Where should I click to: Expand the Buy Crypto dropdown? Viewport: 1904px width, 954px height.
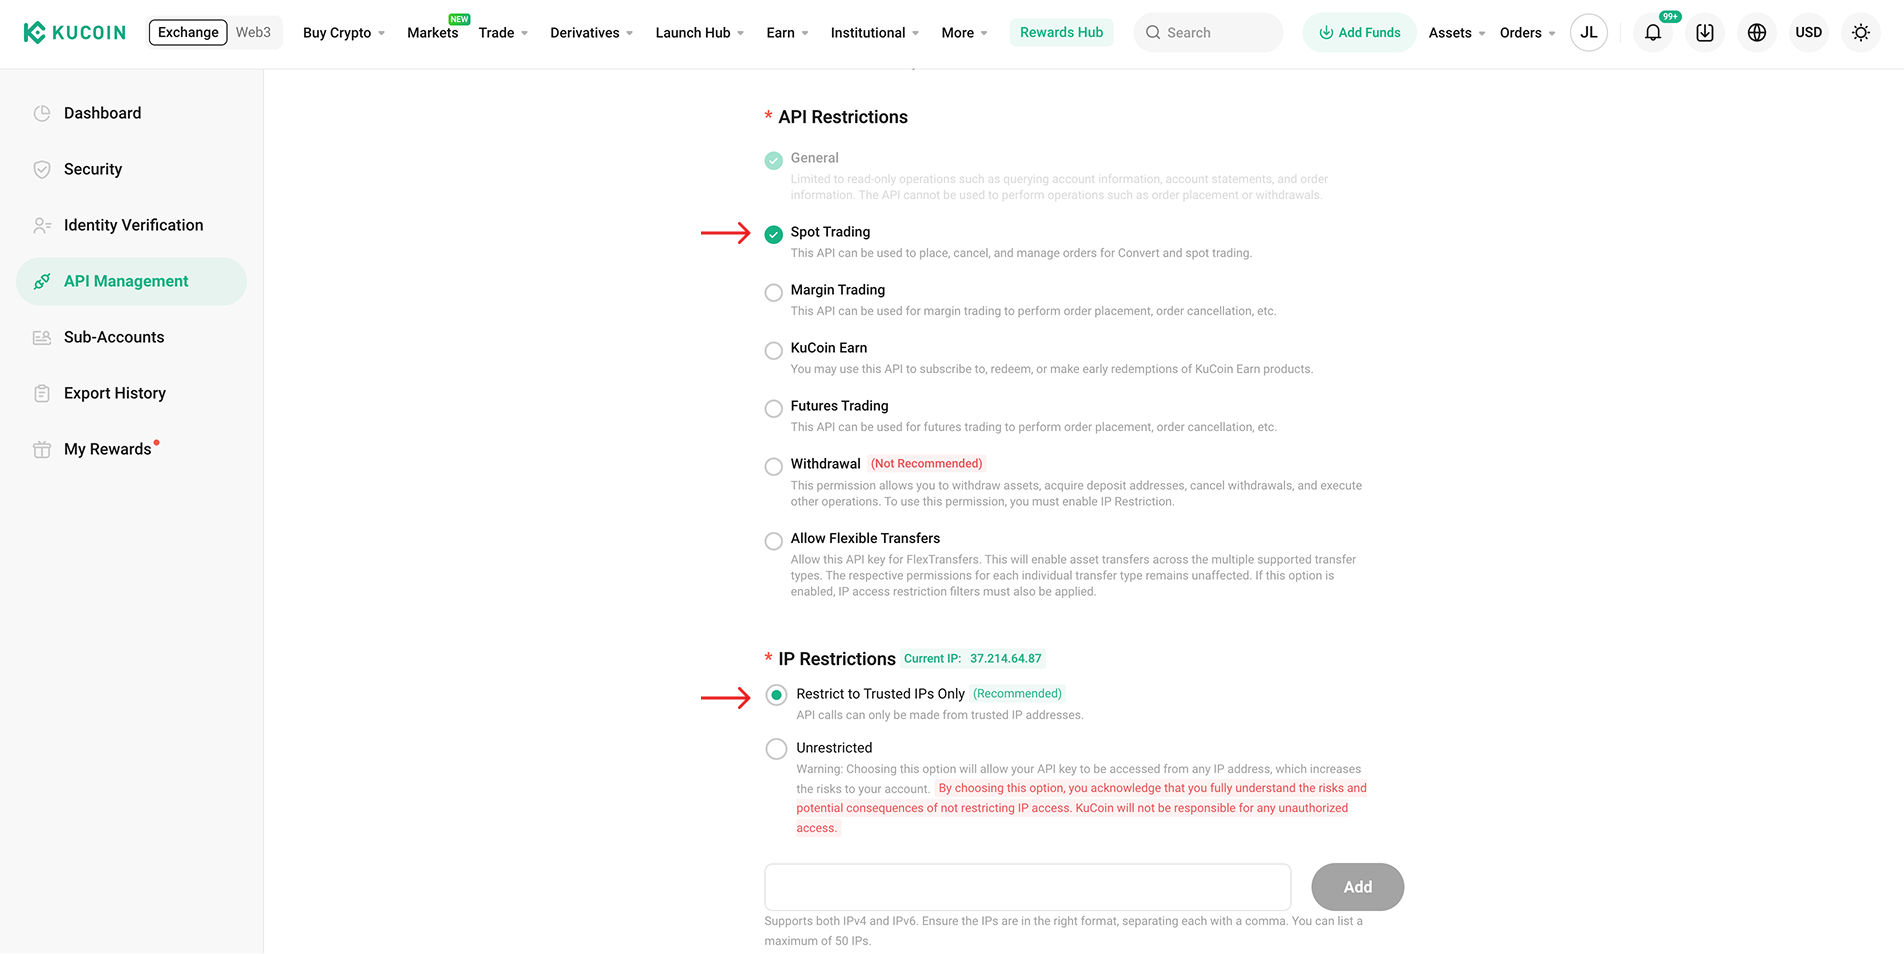[x=344, y=33]
